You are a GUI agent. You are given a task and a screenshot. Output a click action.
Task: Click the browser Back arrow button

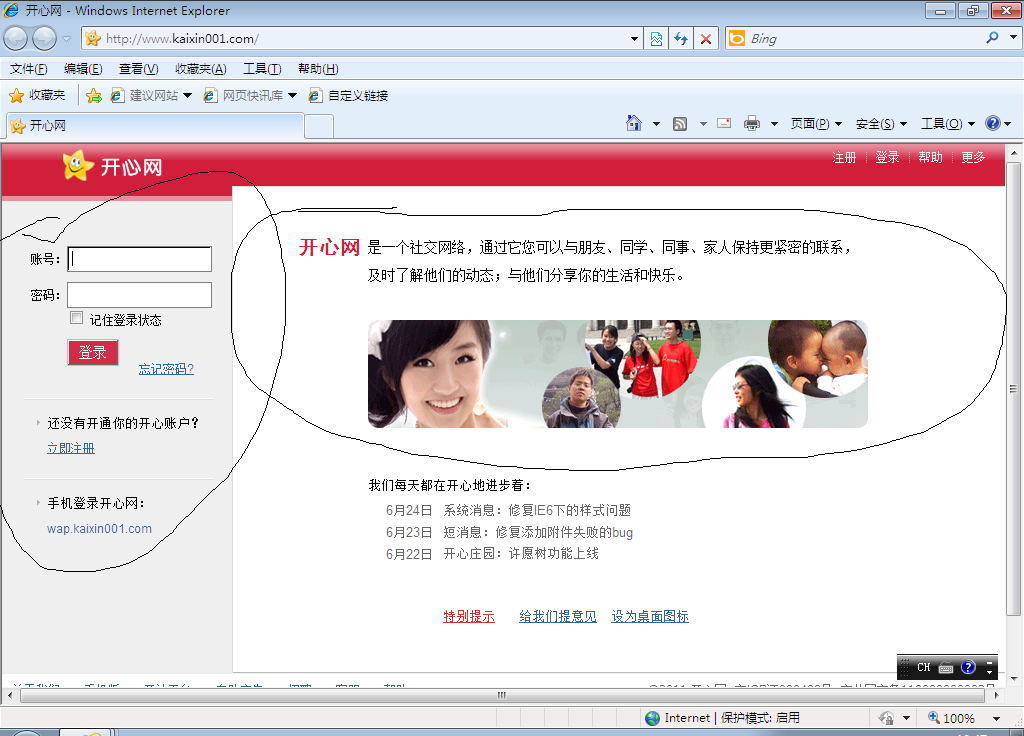click(16, 39)
